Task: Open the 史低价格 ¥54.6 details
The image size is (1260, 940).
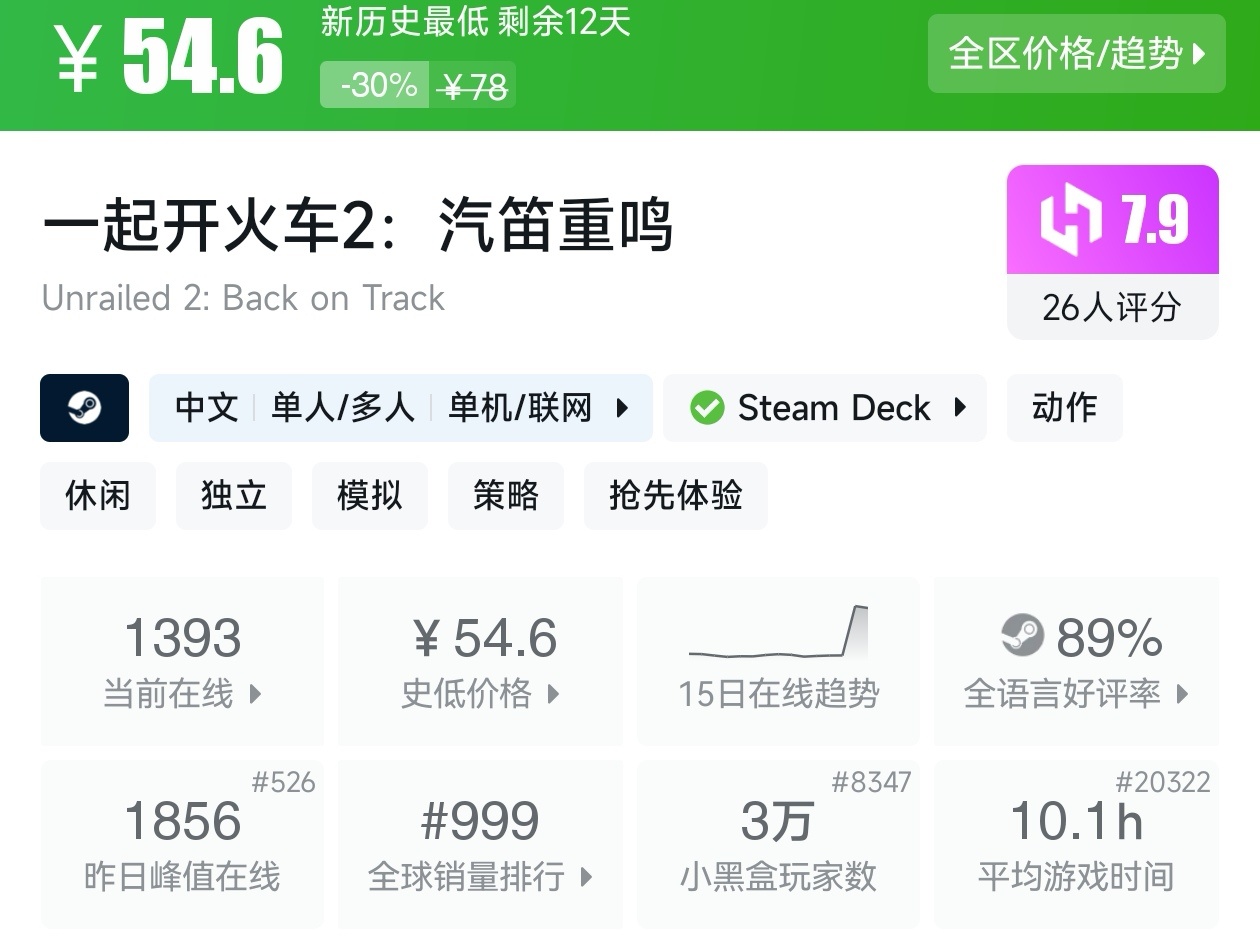Action: coord(480,660)
